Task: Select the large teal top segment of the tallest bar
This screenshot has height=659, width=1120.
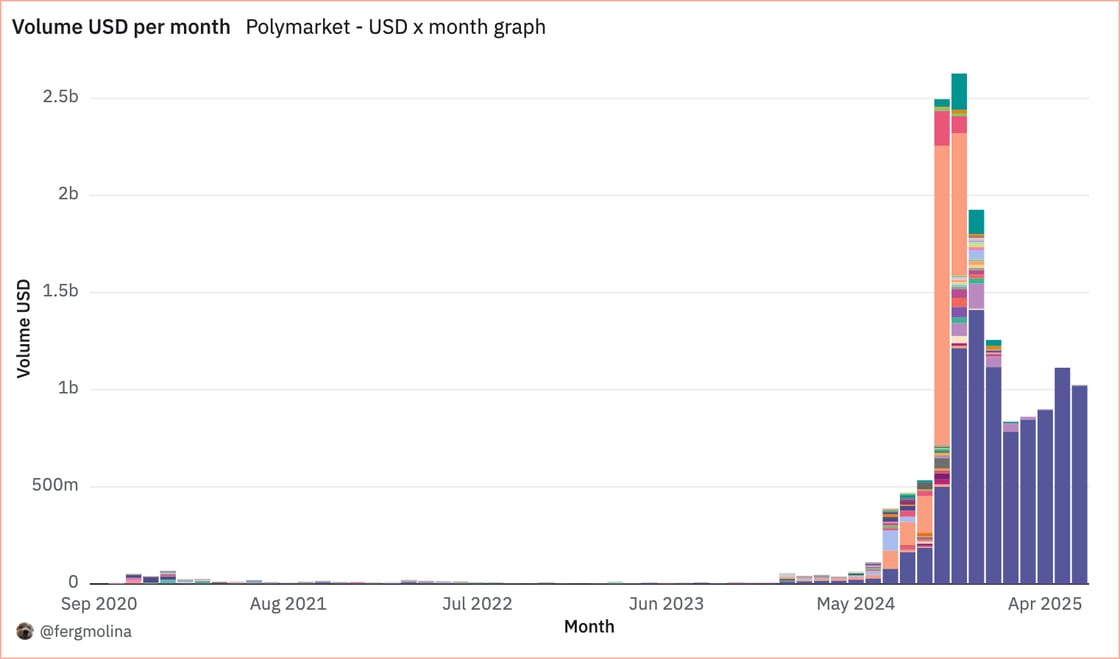Action: pos(959,91)
